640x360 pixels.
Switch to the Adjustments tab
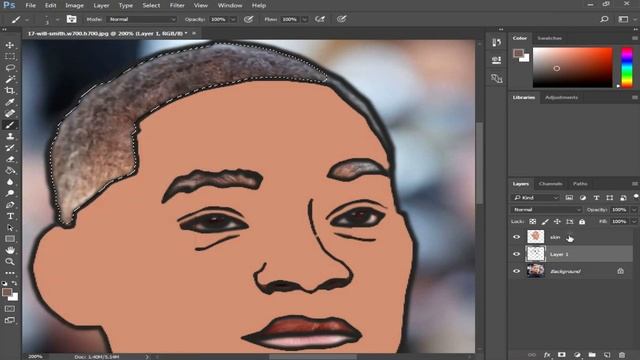[x=561, y=98]
